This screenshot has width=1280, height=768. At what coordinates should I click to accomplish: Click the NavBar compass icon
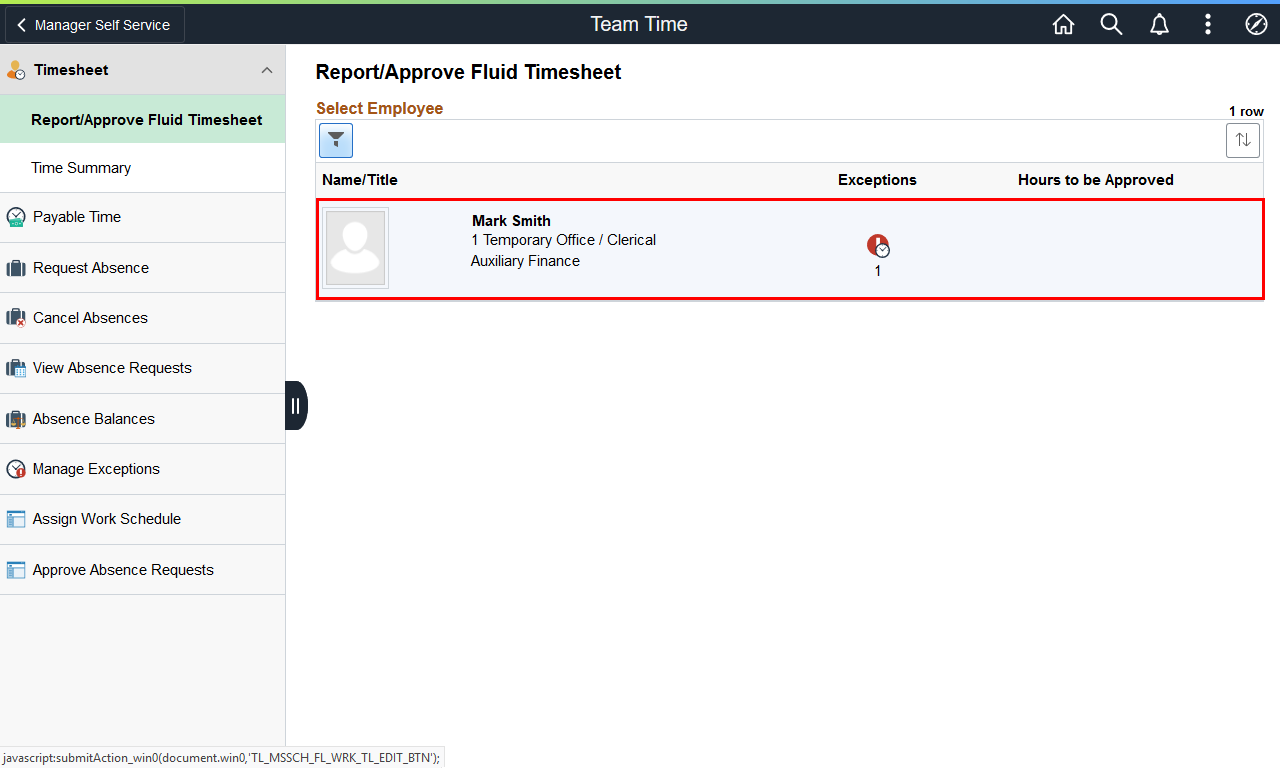(x=1256, y=25)
